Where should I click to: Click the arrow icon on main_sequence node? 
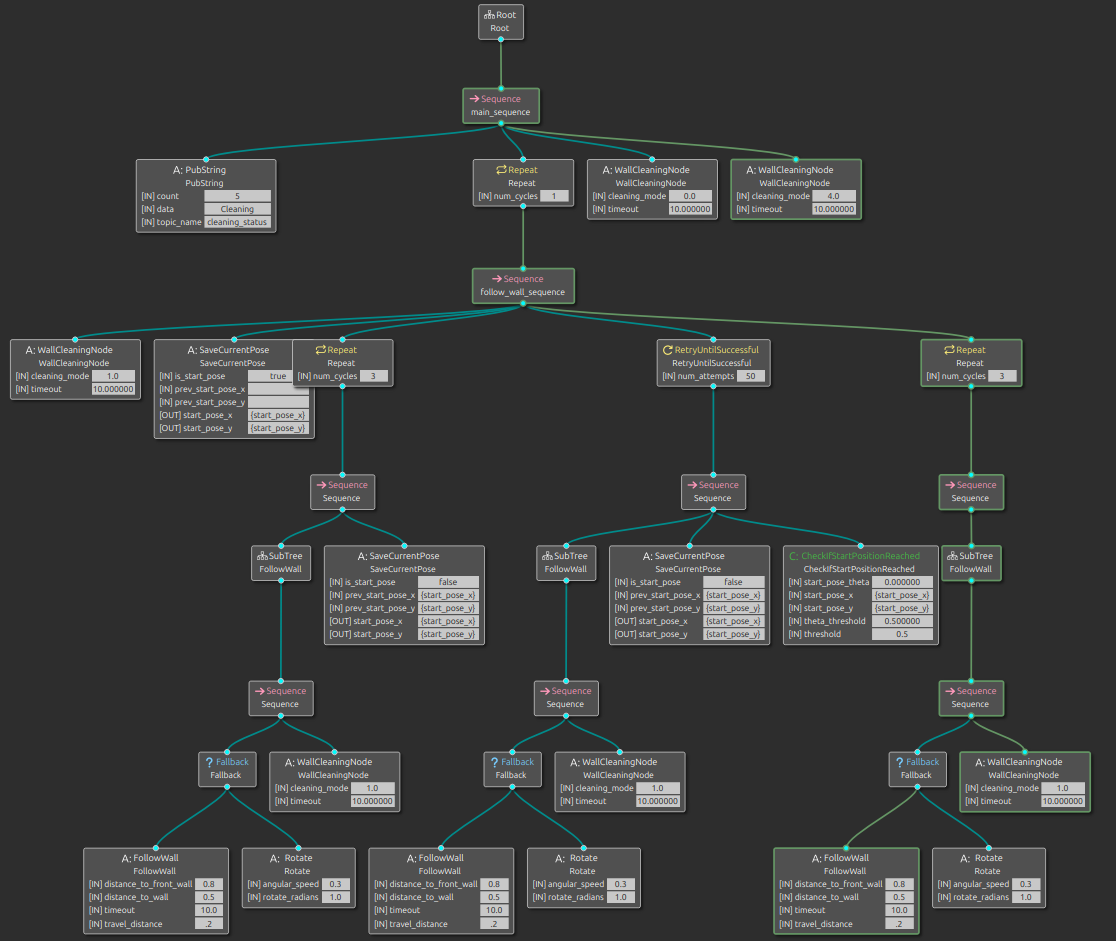[474, 99]
